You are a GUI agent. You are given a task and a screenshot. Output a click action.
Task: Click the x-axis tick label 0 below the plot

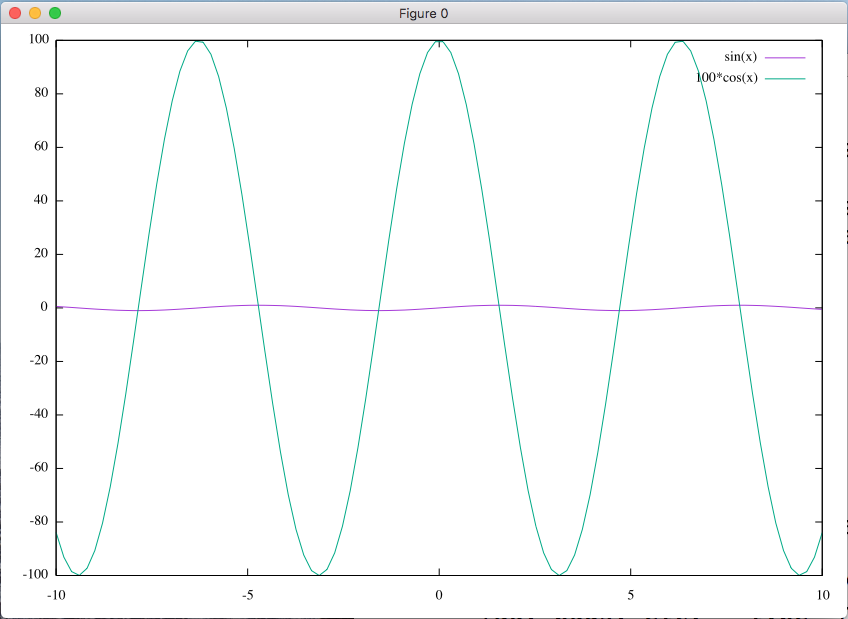pos(439,595)
